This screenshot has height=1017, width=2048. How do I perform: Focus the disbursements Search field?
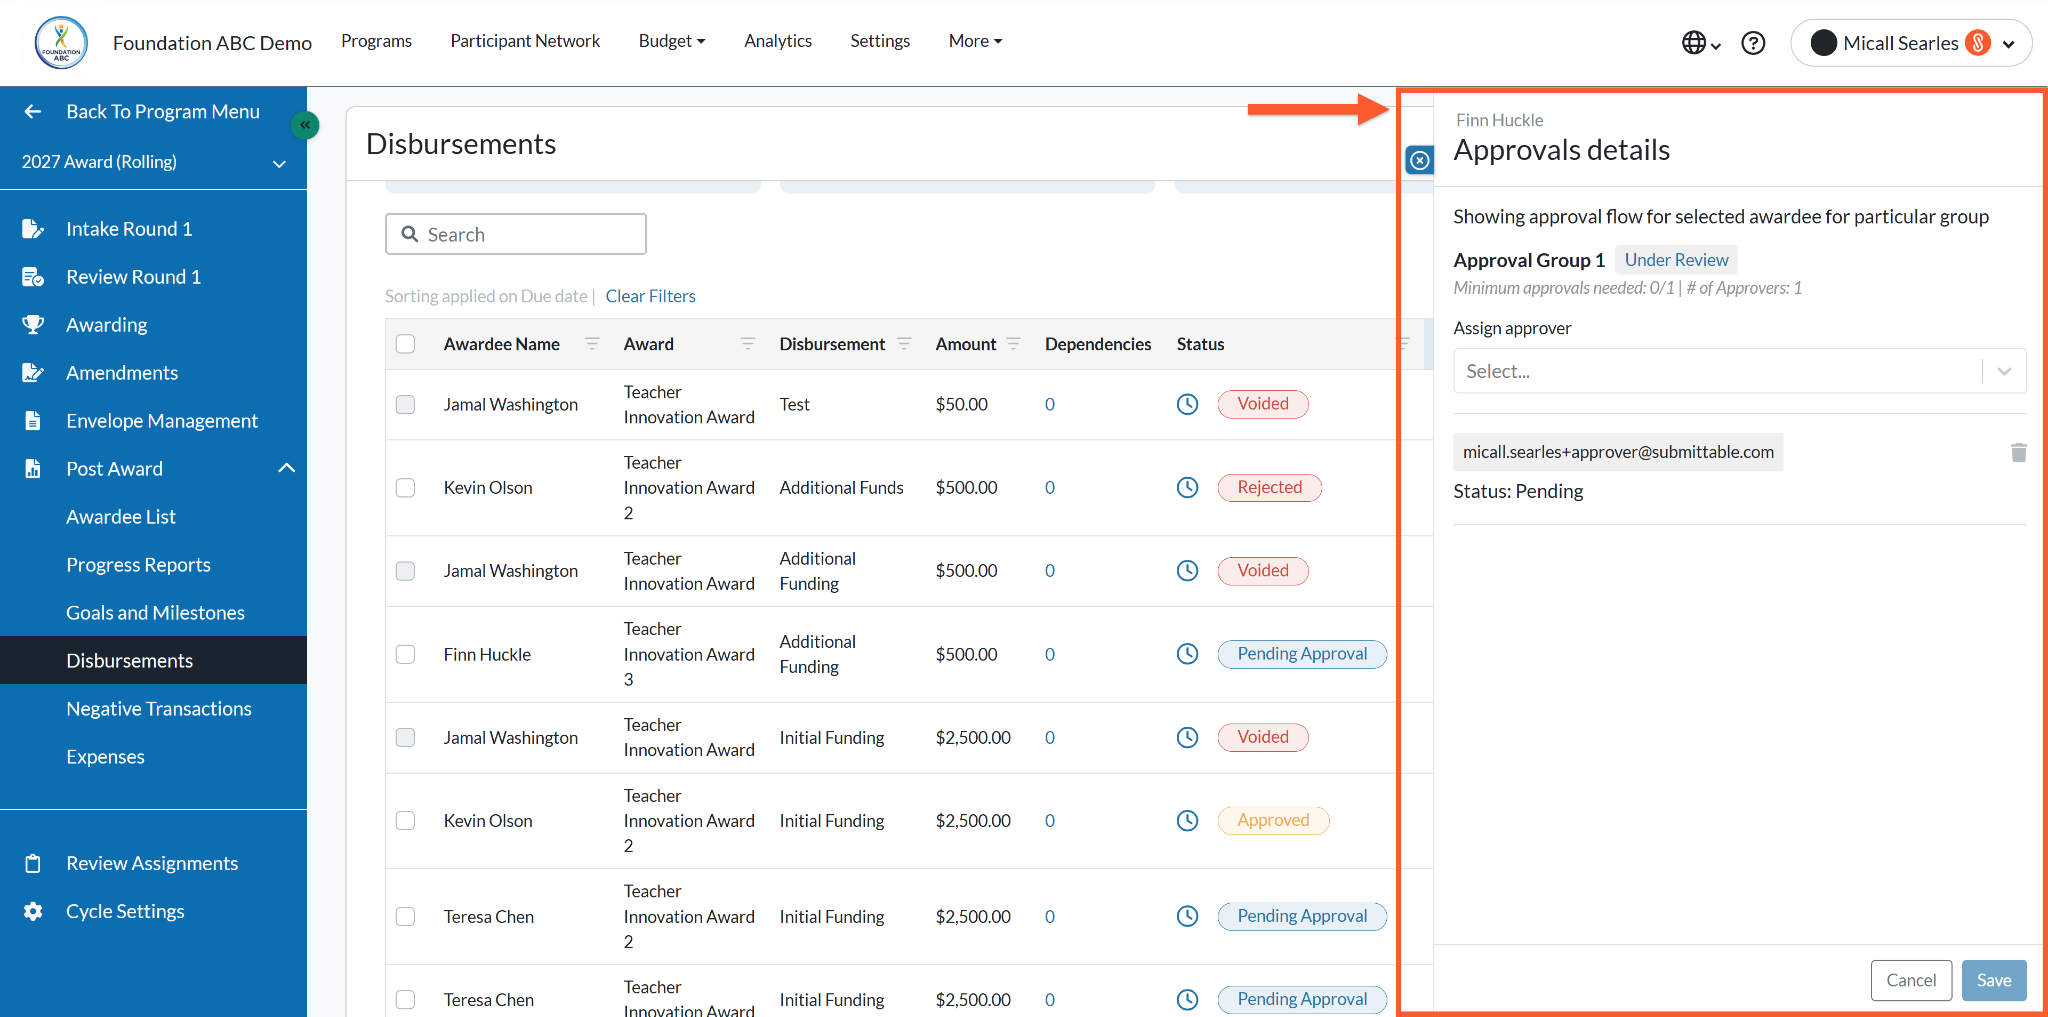[x=516, y=234]
